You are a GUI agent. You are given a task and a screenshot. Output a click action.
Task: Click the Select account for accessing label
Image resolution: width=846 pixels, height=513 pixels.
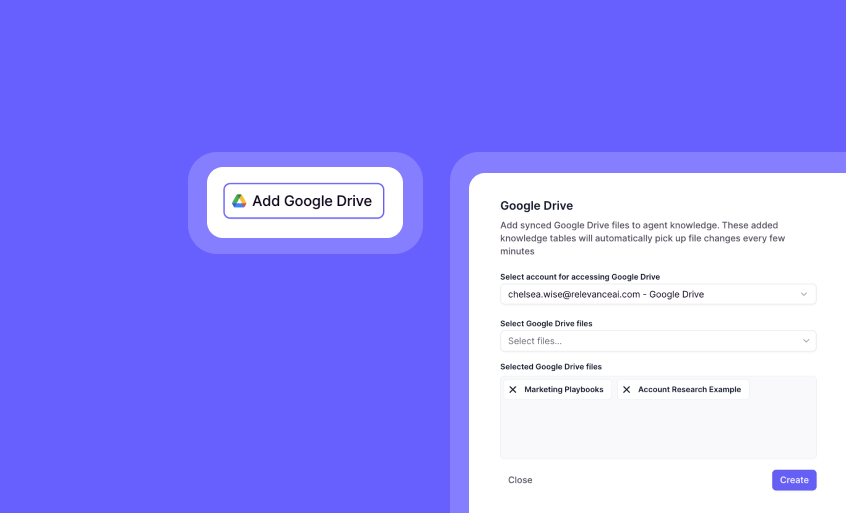[x=580, y=277]
